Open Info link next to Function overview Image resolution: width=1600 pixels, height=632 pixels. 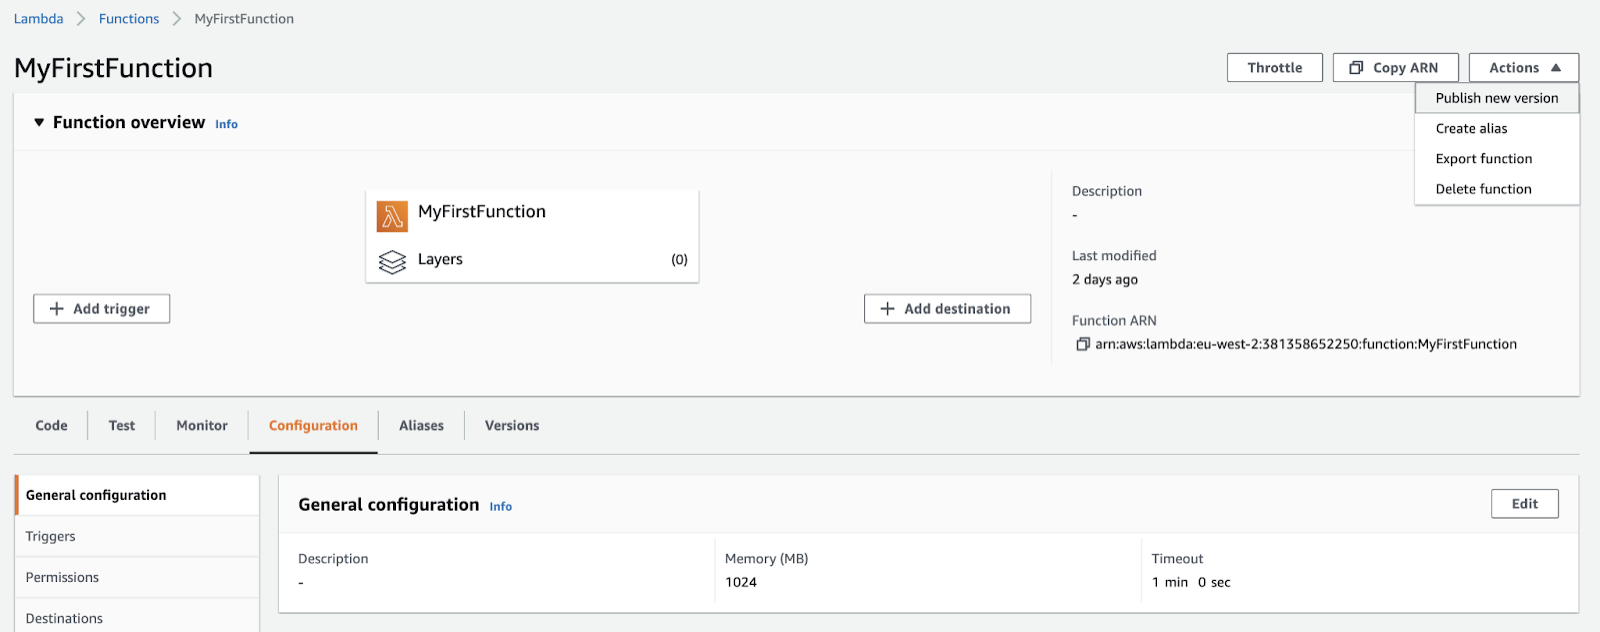226,124
